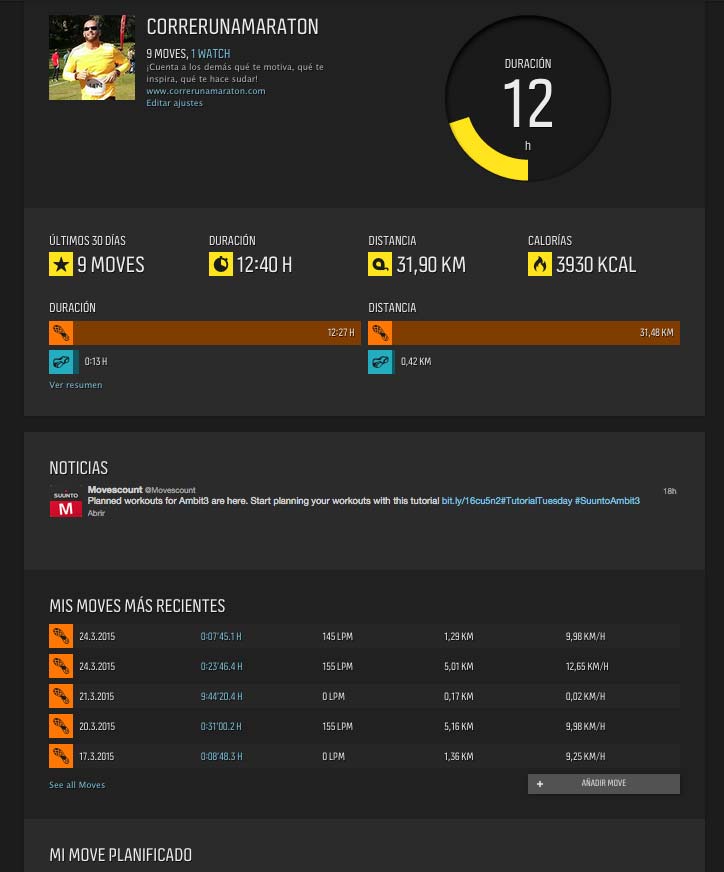Click running icon for the 20.3.2015 move

click(x=61, y=726)
